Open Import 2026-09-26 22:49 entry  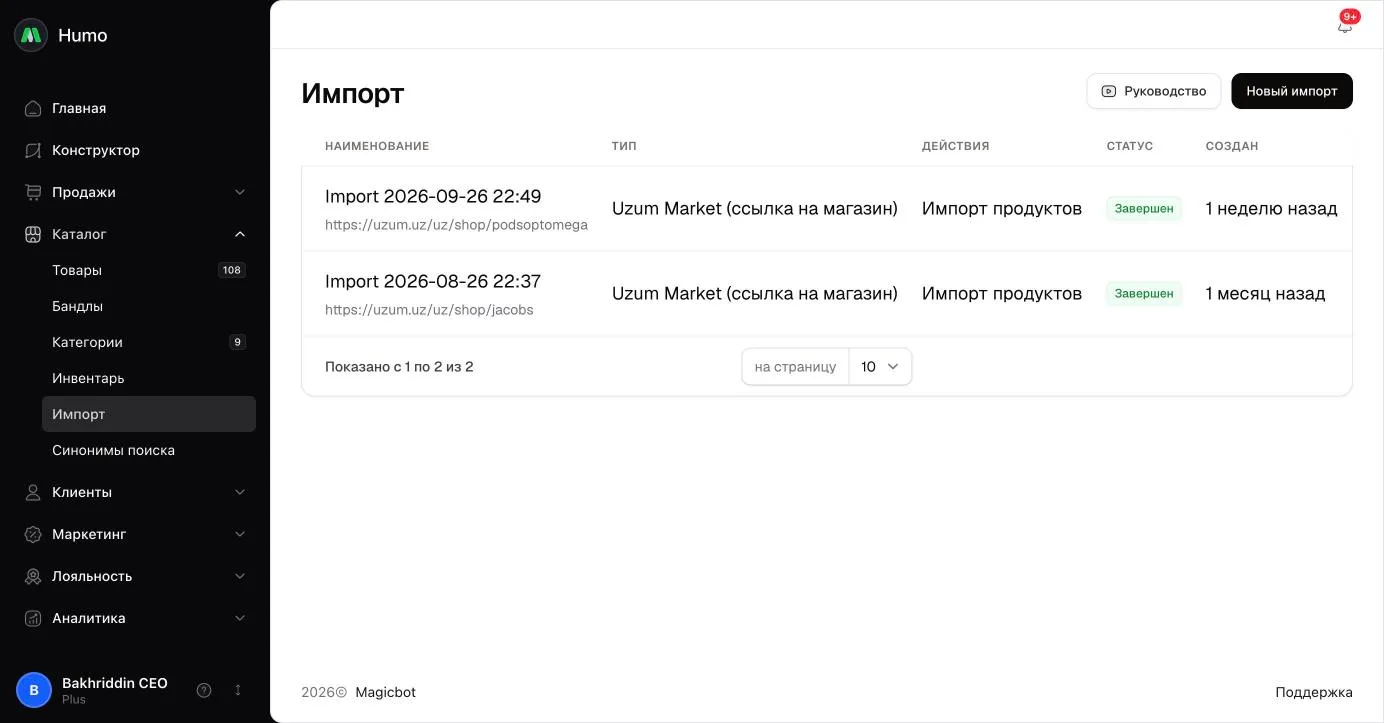pyautogui.click(x=433, y=196)
